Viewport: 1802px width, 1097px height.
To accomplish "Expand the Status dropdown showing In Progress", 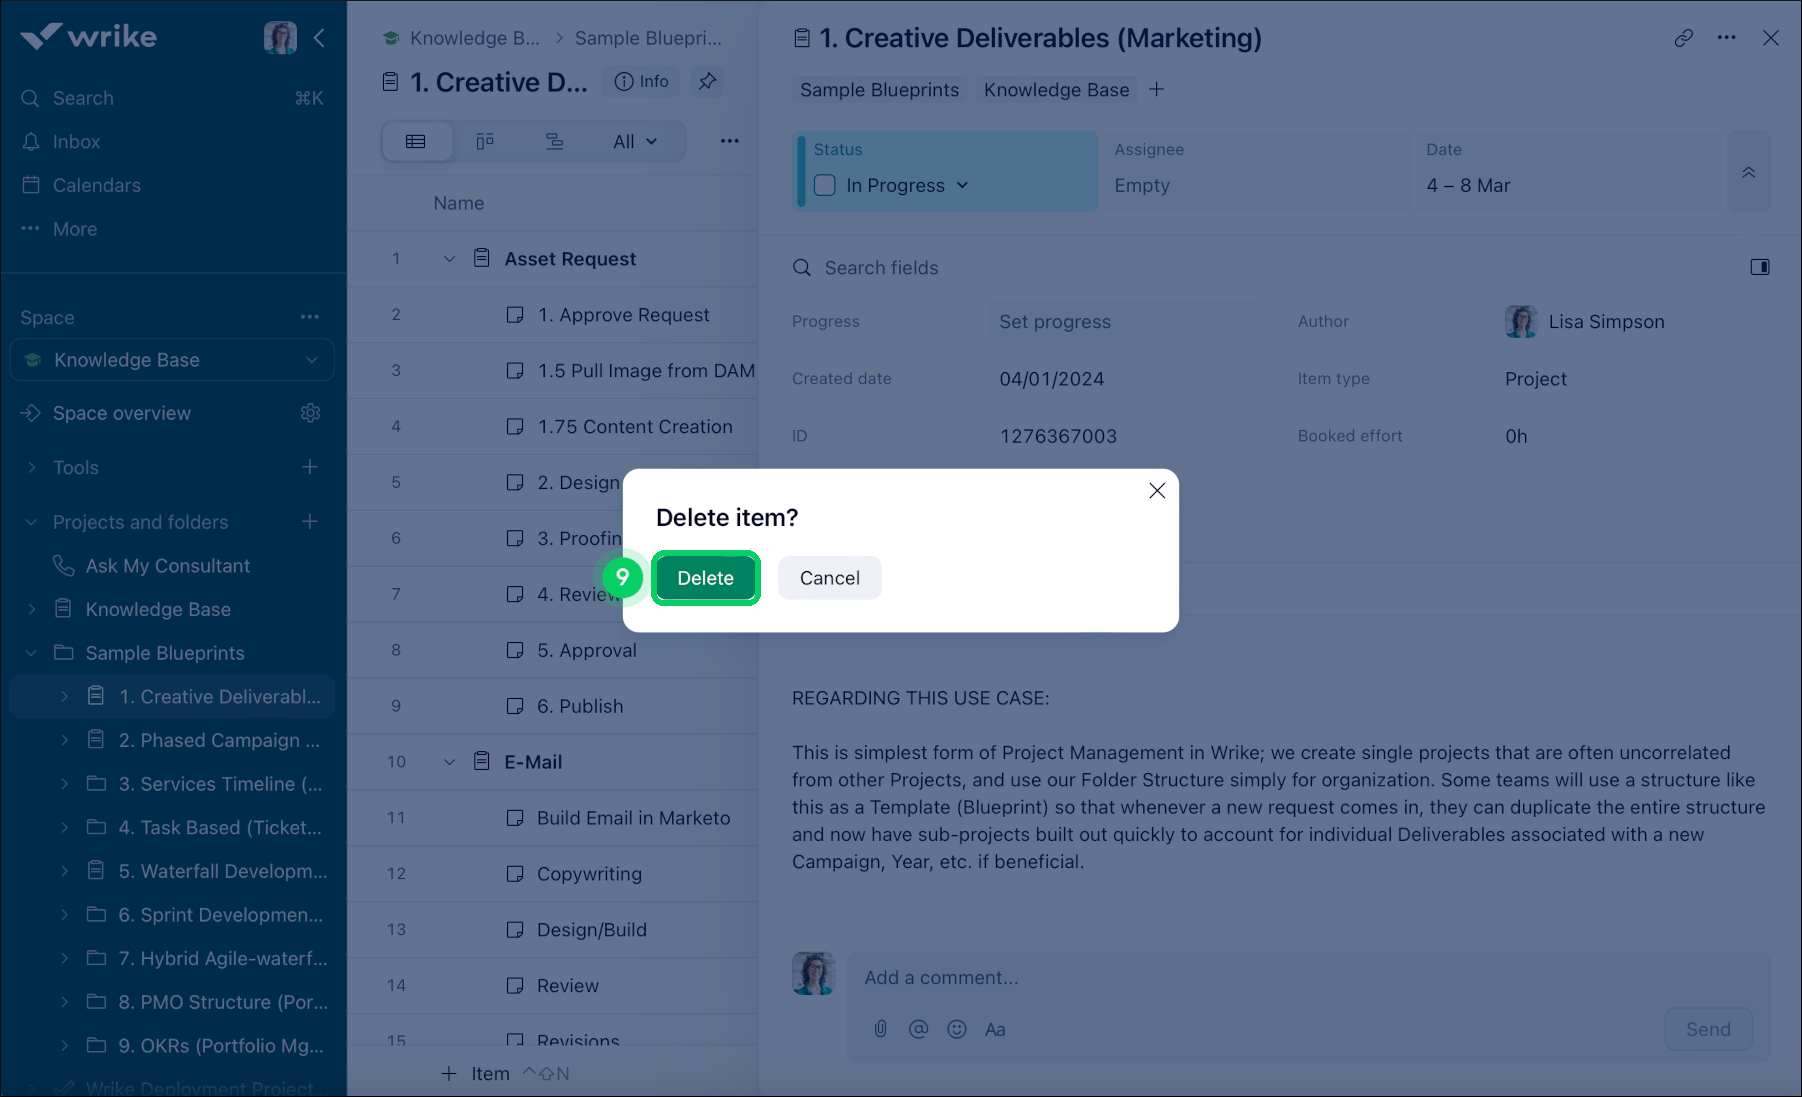I will pyautogui.click(x=962, y=185).
